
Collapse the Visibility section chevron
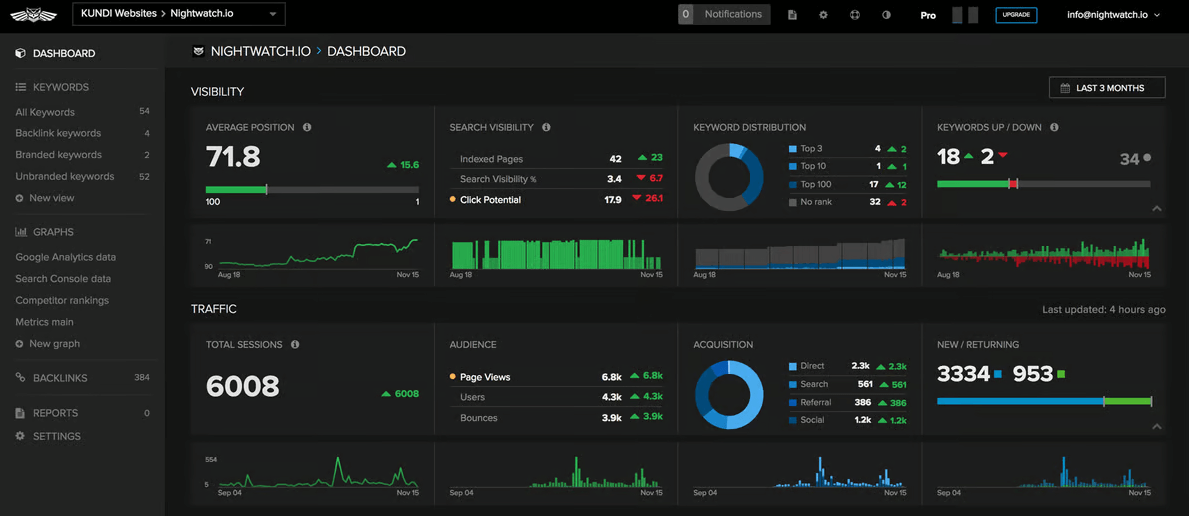click(x=1156, y=208)
